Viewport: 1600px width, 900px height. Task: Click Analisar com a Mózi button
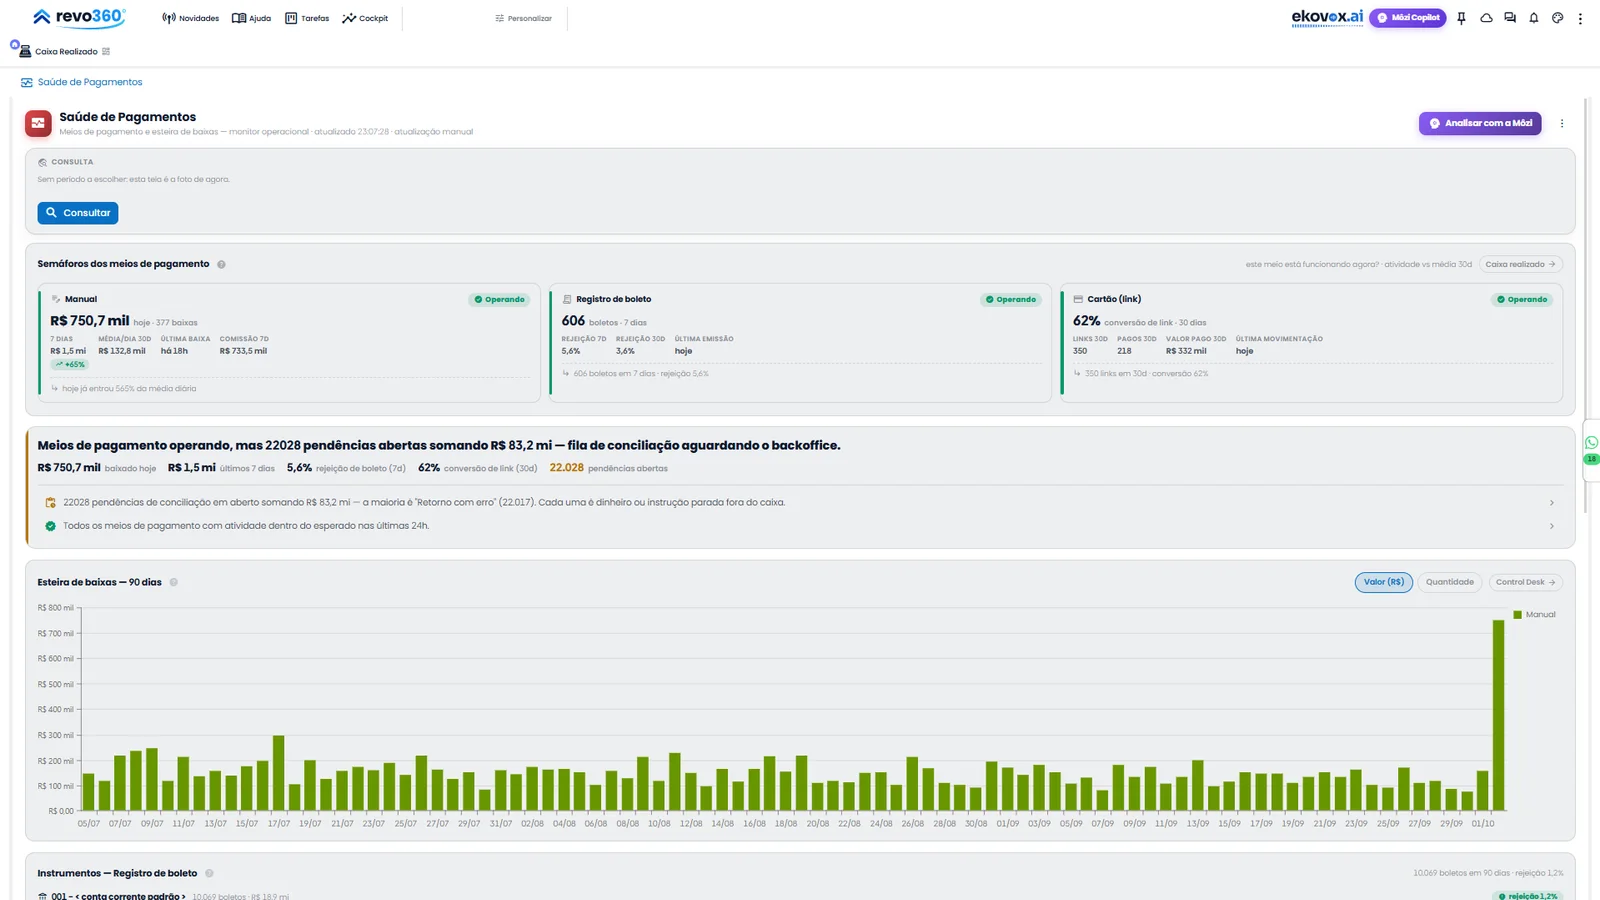click(1480, 123)
